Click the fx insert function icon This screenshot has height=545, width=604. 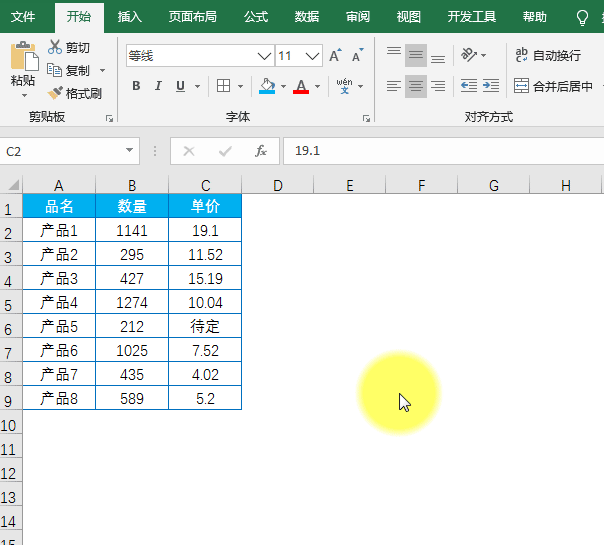[261, 151]
